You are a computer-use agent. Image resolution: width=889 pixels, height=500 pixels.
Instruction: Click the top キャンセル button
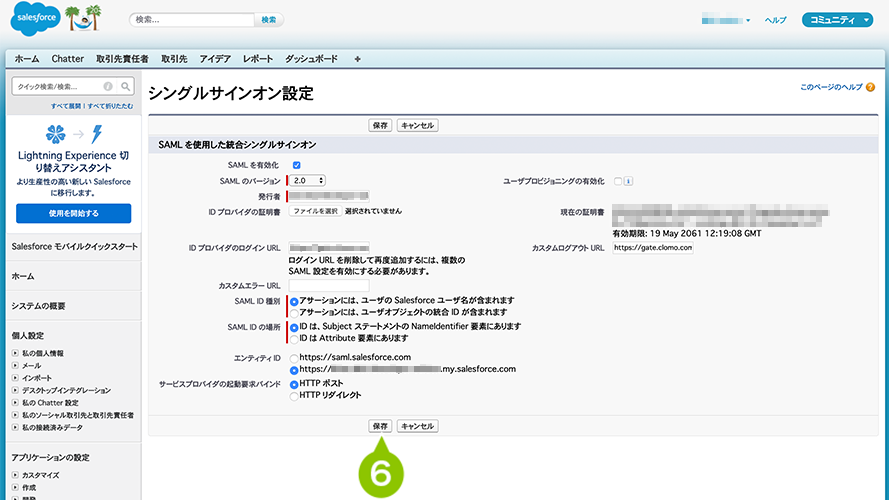417,125
